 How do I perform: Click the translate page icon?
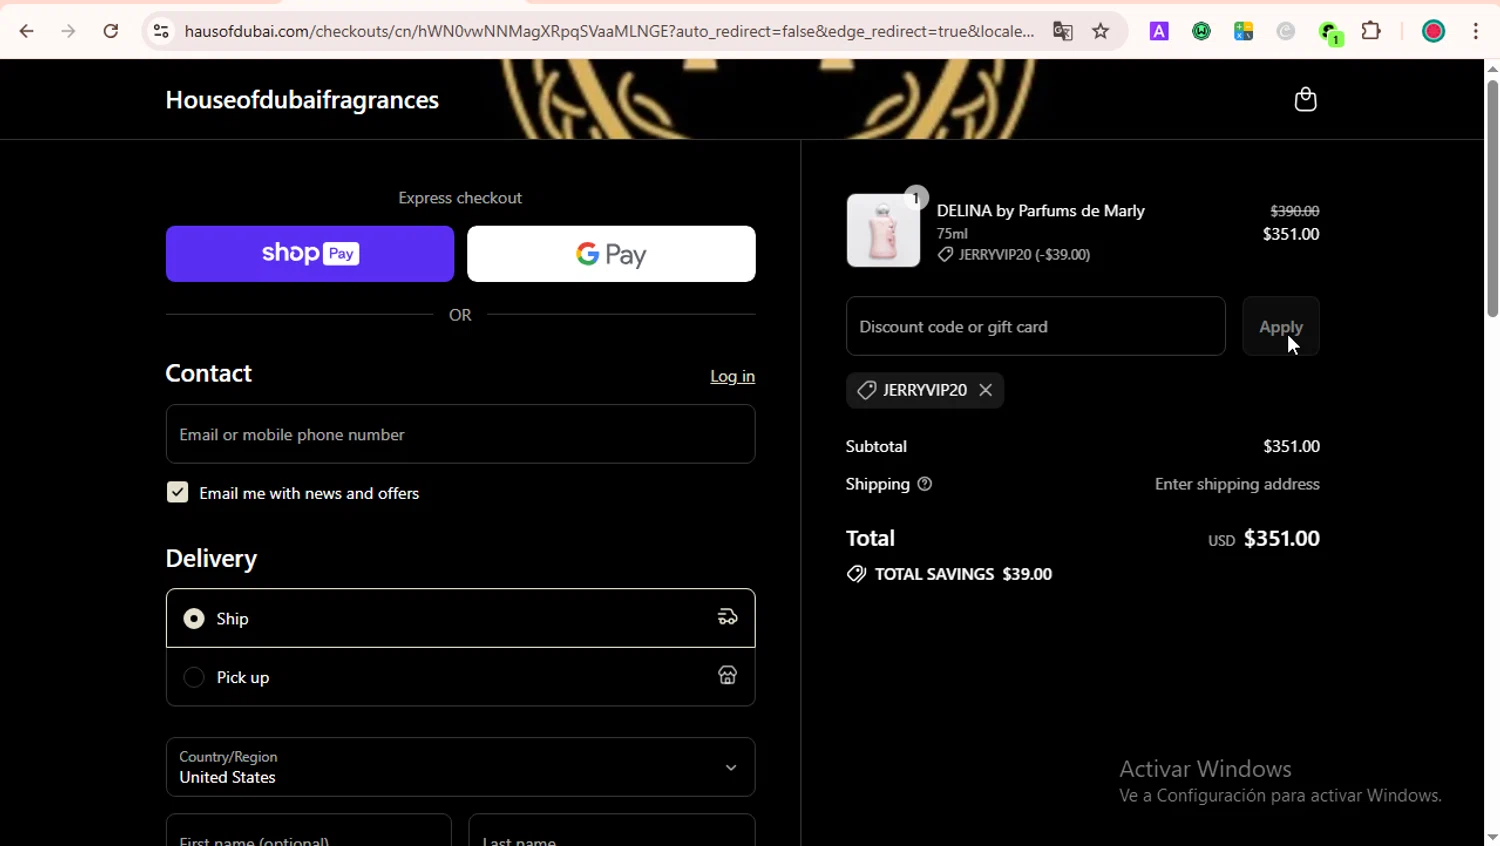coord(1063,31)
